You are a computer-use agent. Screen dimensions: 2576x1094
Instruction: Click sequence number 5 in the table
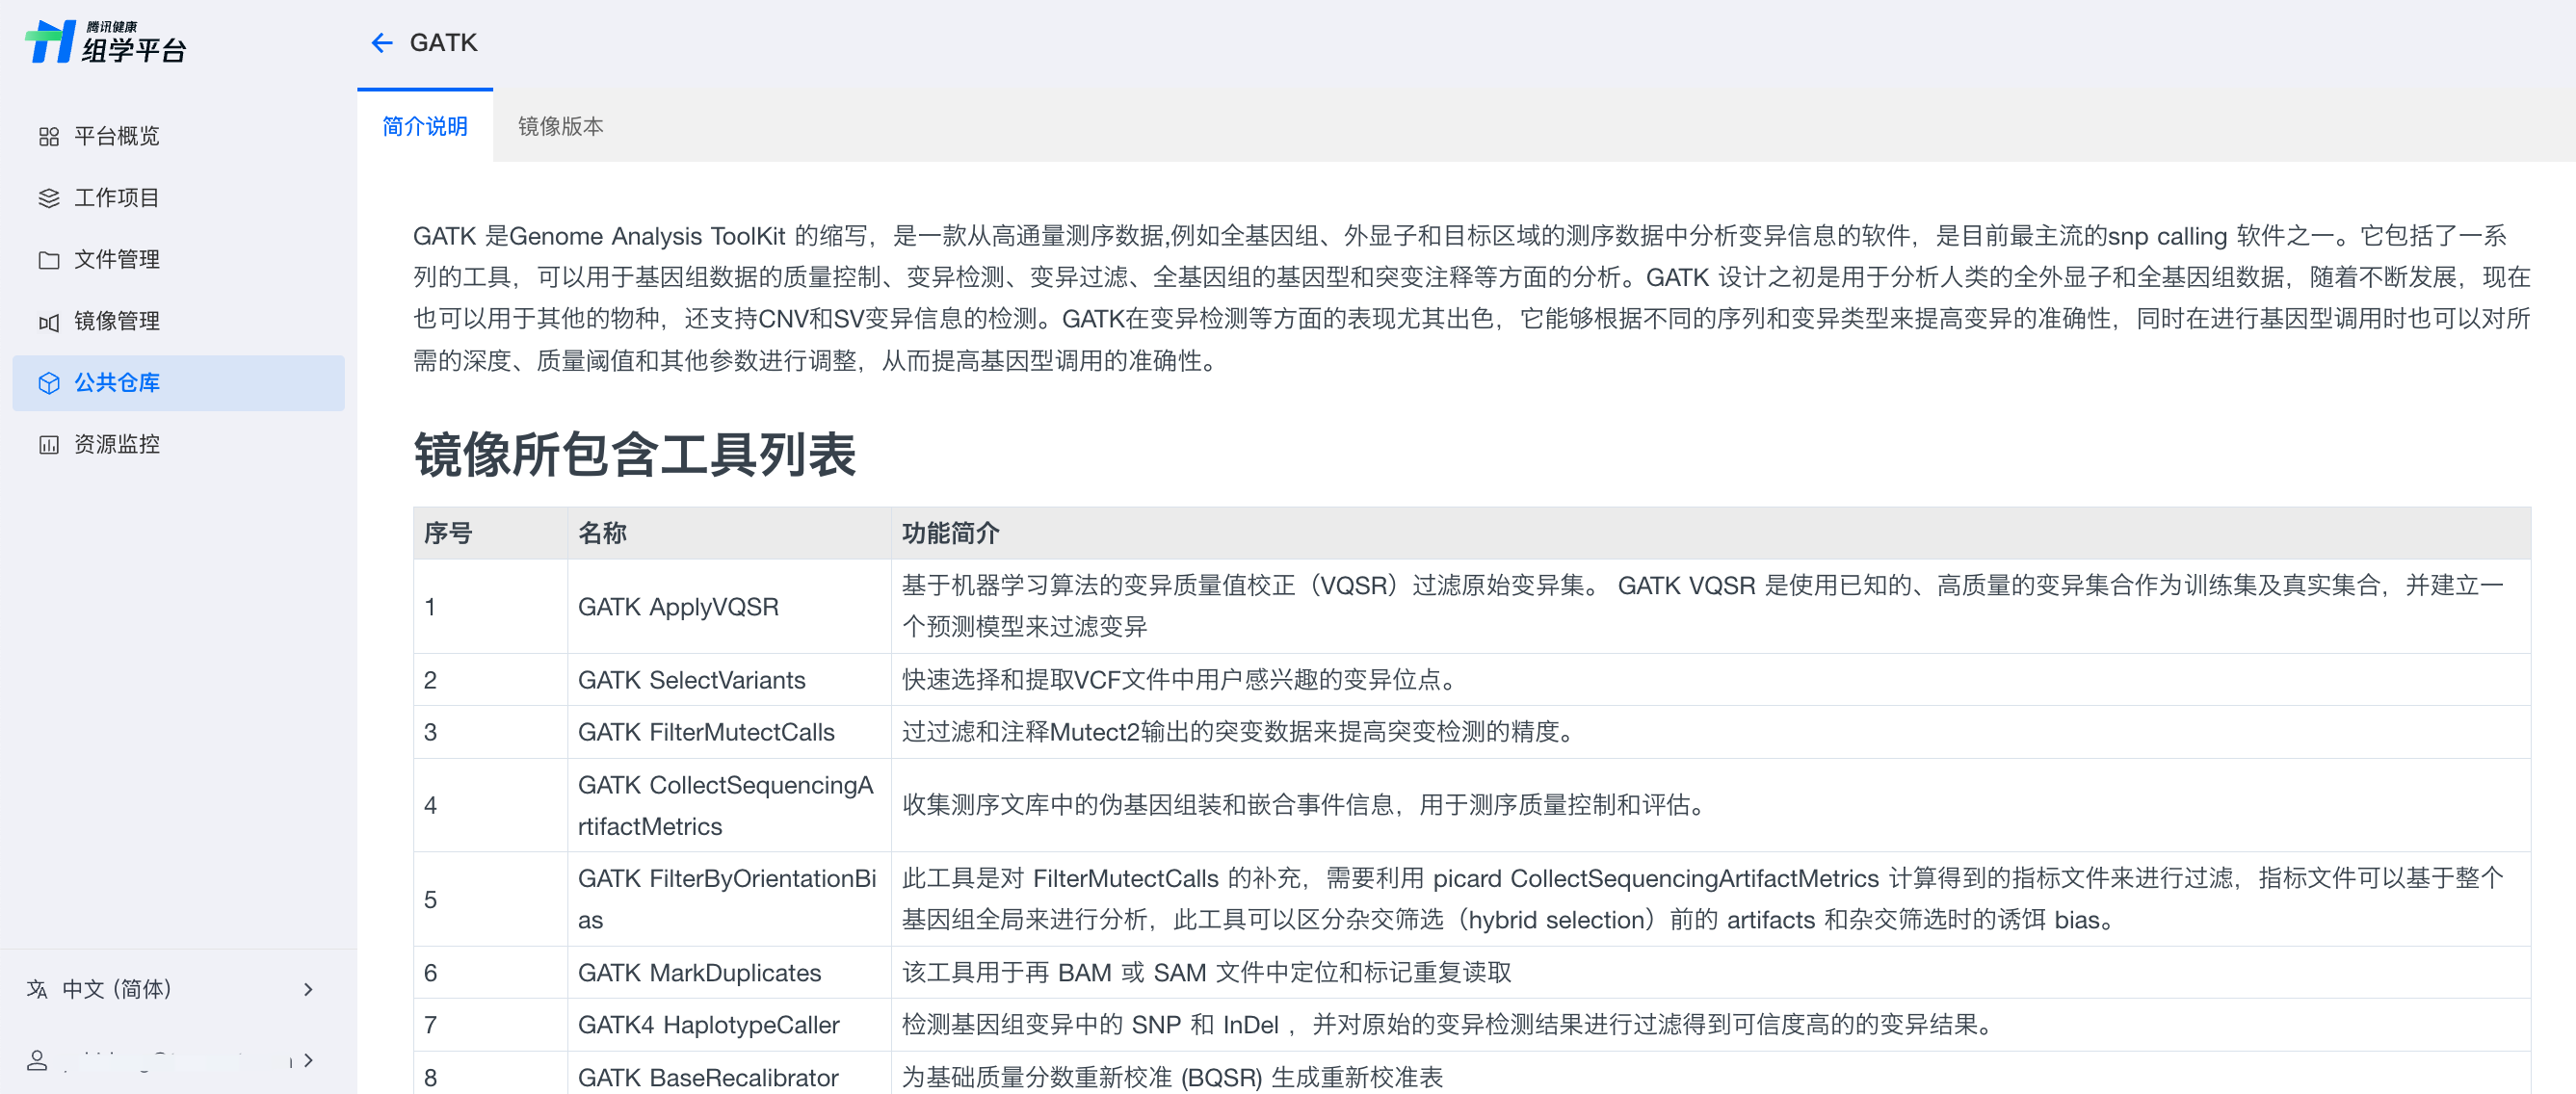430,899
